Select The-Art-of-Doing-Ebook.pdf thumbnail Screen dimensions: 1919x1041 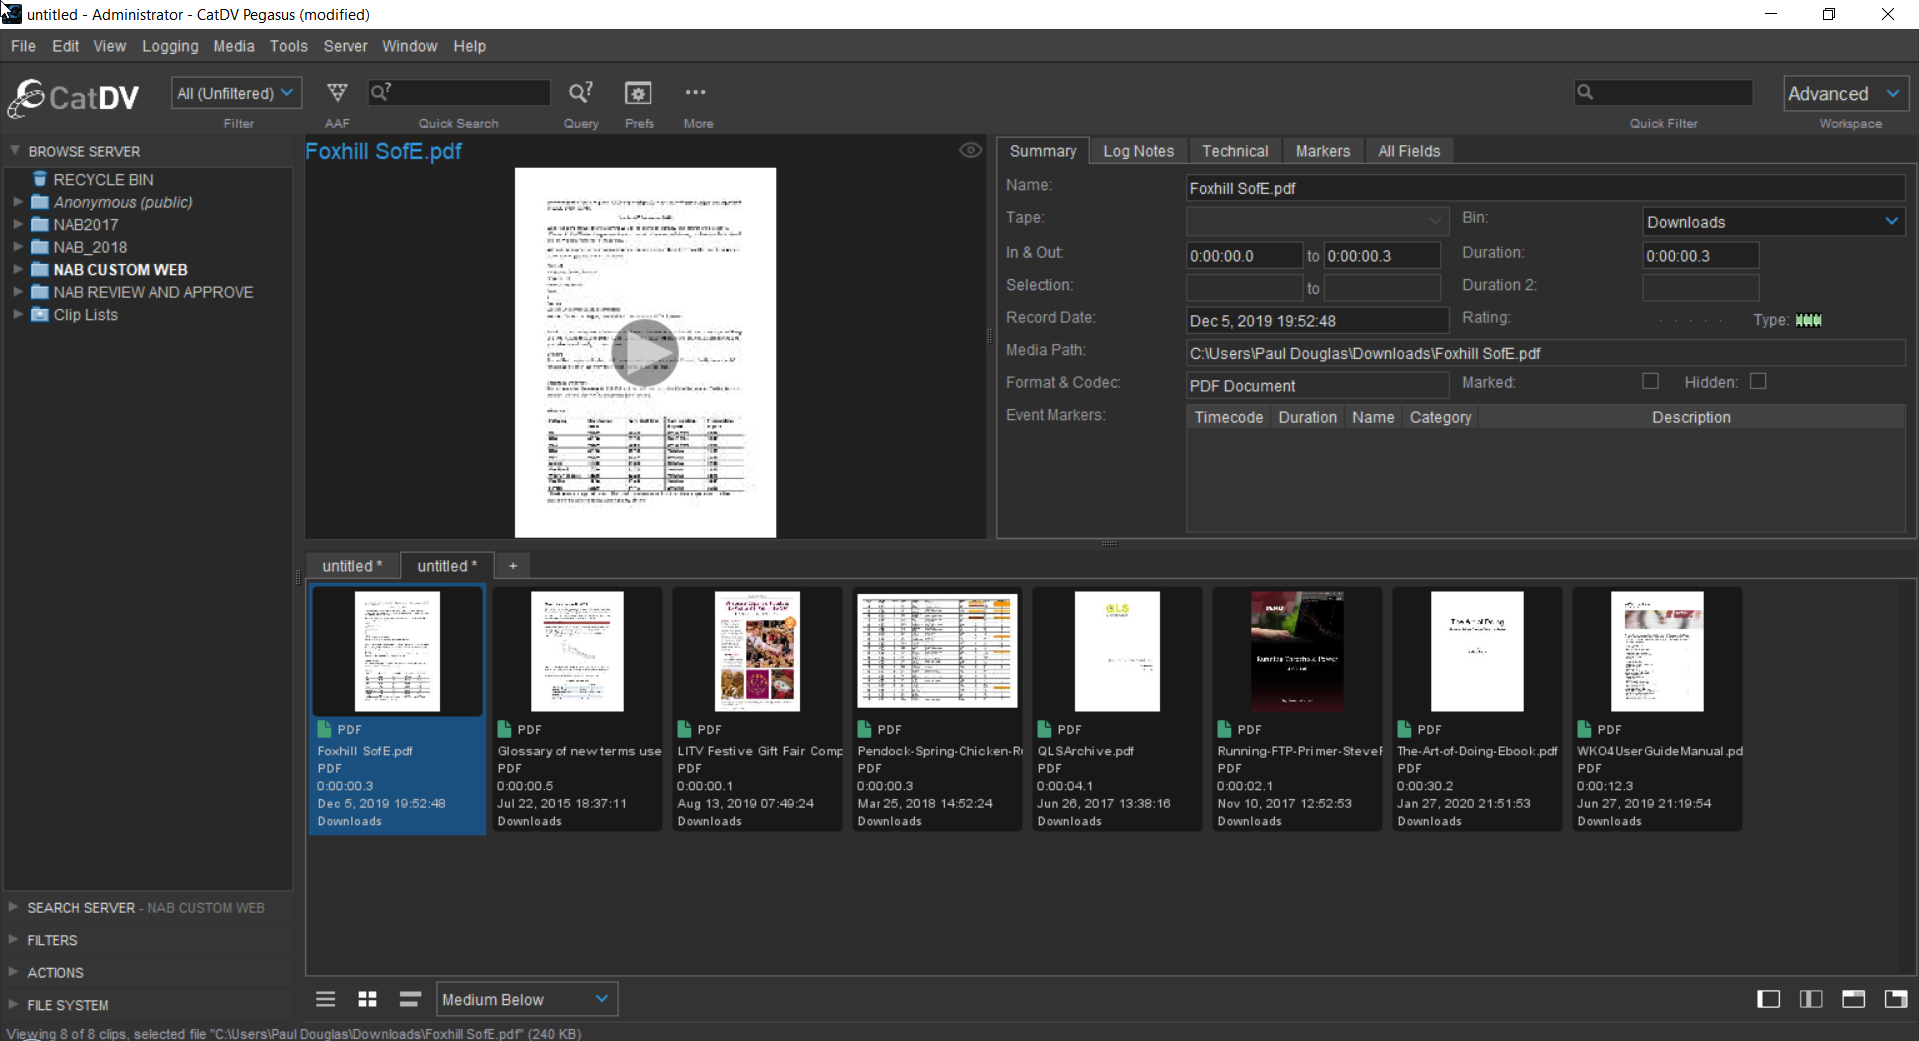(x=1477, y=651)
